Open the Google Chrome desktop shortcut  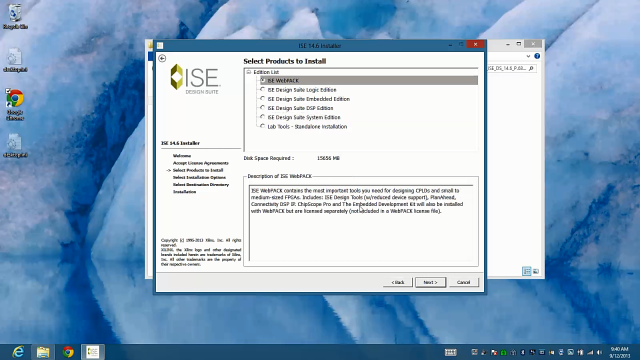click(x=15, y=104)
